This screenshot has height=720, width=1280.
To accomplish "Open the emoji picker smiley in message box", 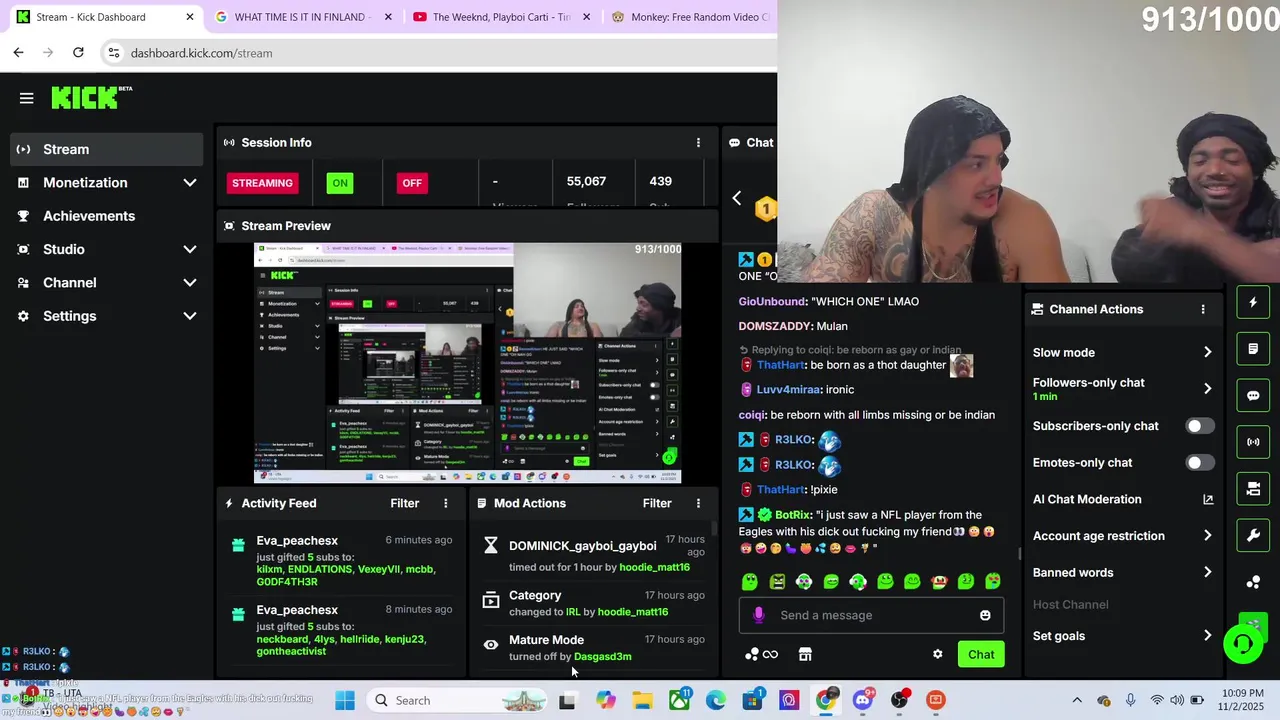I will pos(985,615).
